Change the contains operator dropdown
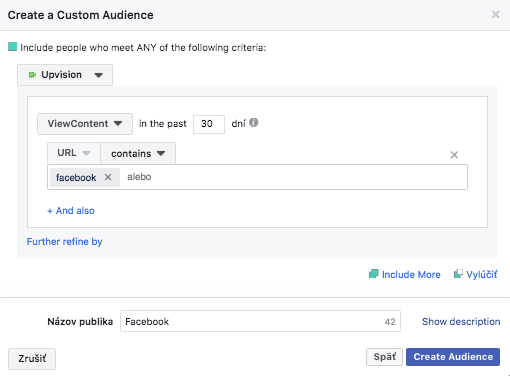 point(138,153)
